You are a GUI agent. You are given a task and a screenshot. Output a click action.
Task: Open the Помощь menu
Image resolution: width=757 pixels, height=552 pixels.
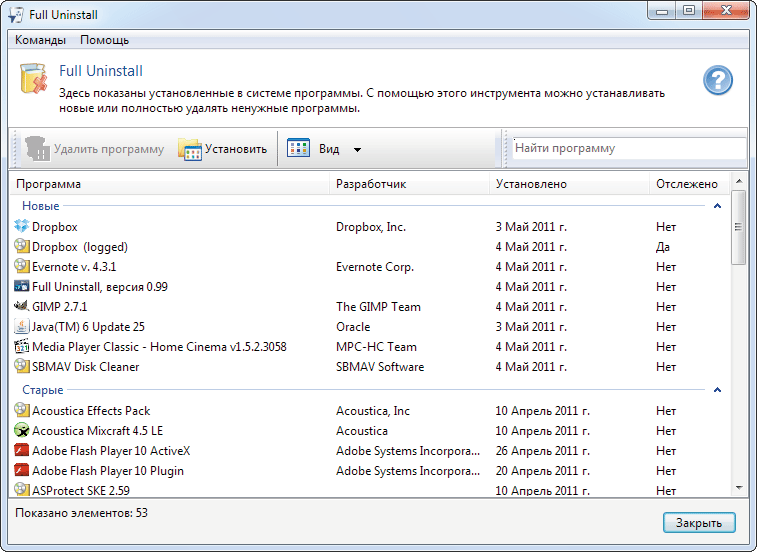coord(104,40)
